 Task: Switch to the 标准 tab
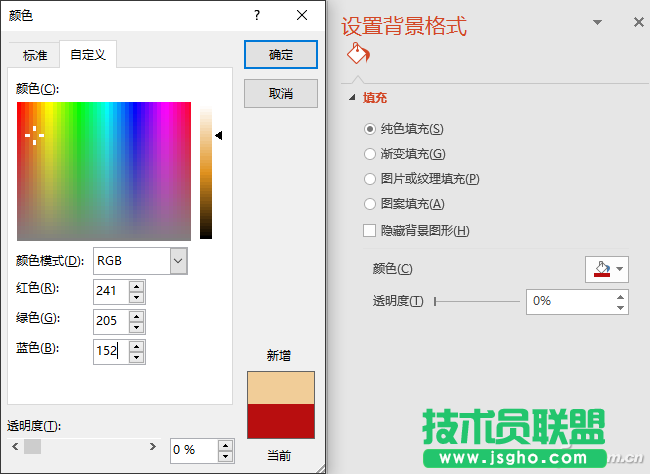click(35, 55)
